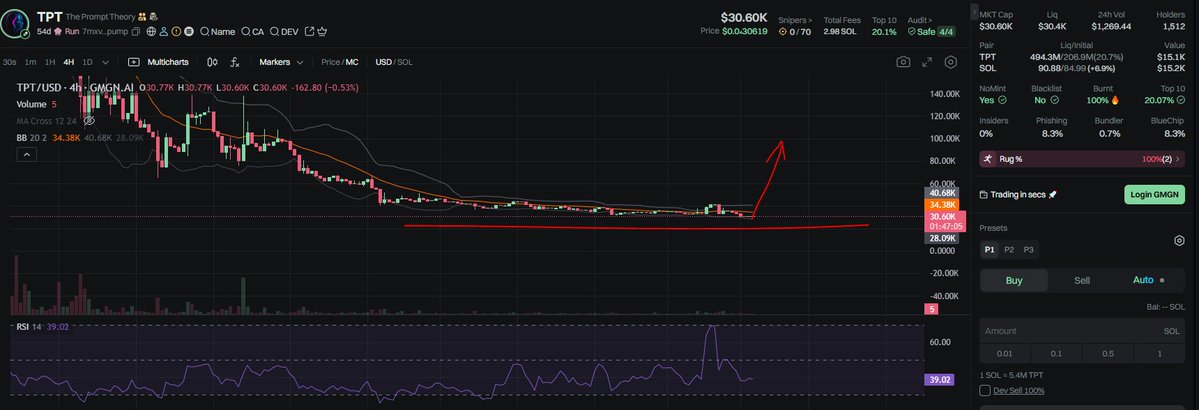Open the Audit details
The image size is (1199, 410).
tap(921, 20)
